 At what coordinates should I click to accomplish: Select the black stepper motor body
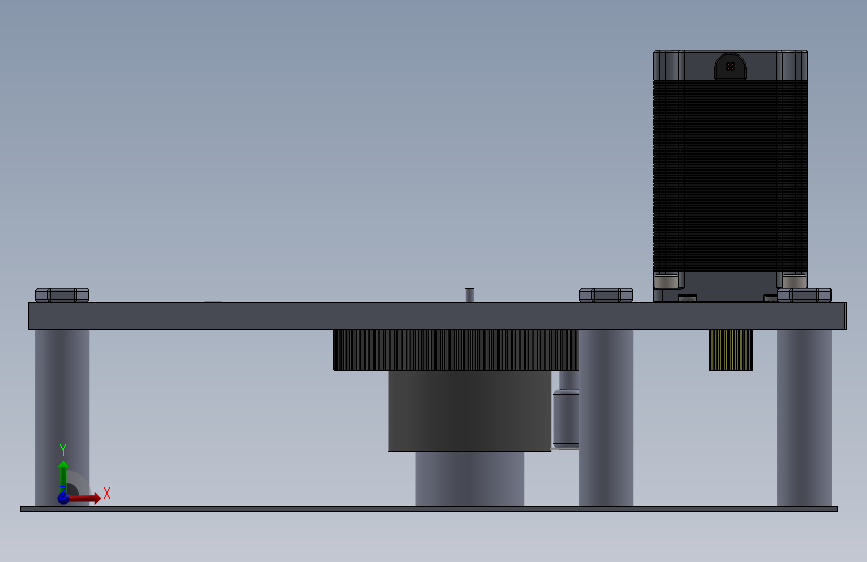[730, 176]
